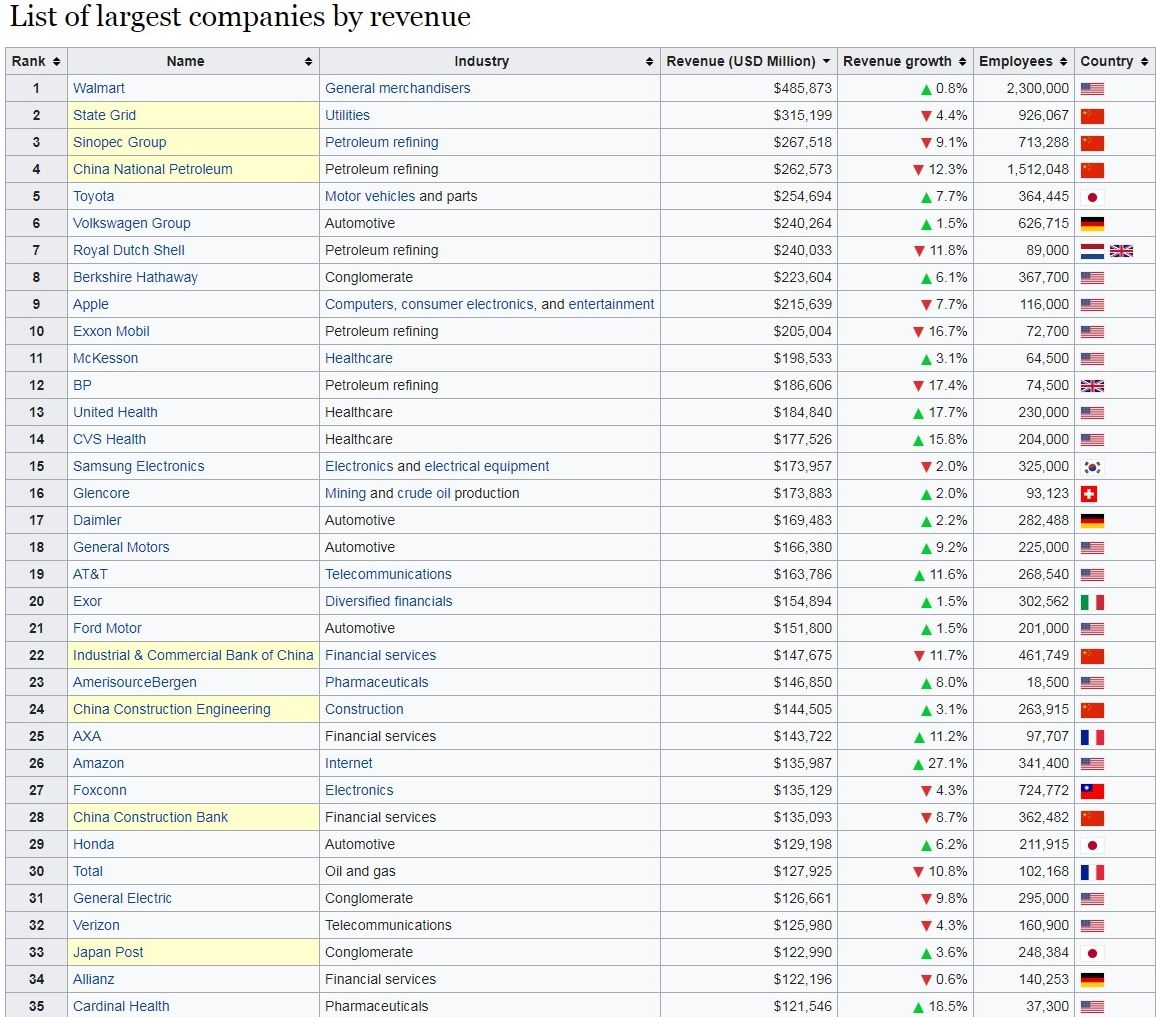Open Telecommunications link in AT&T row

388,574
